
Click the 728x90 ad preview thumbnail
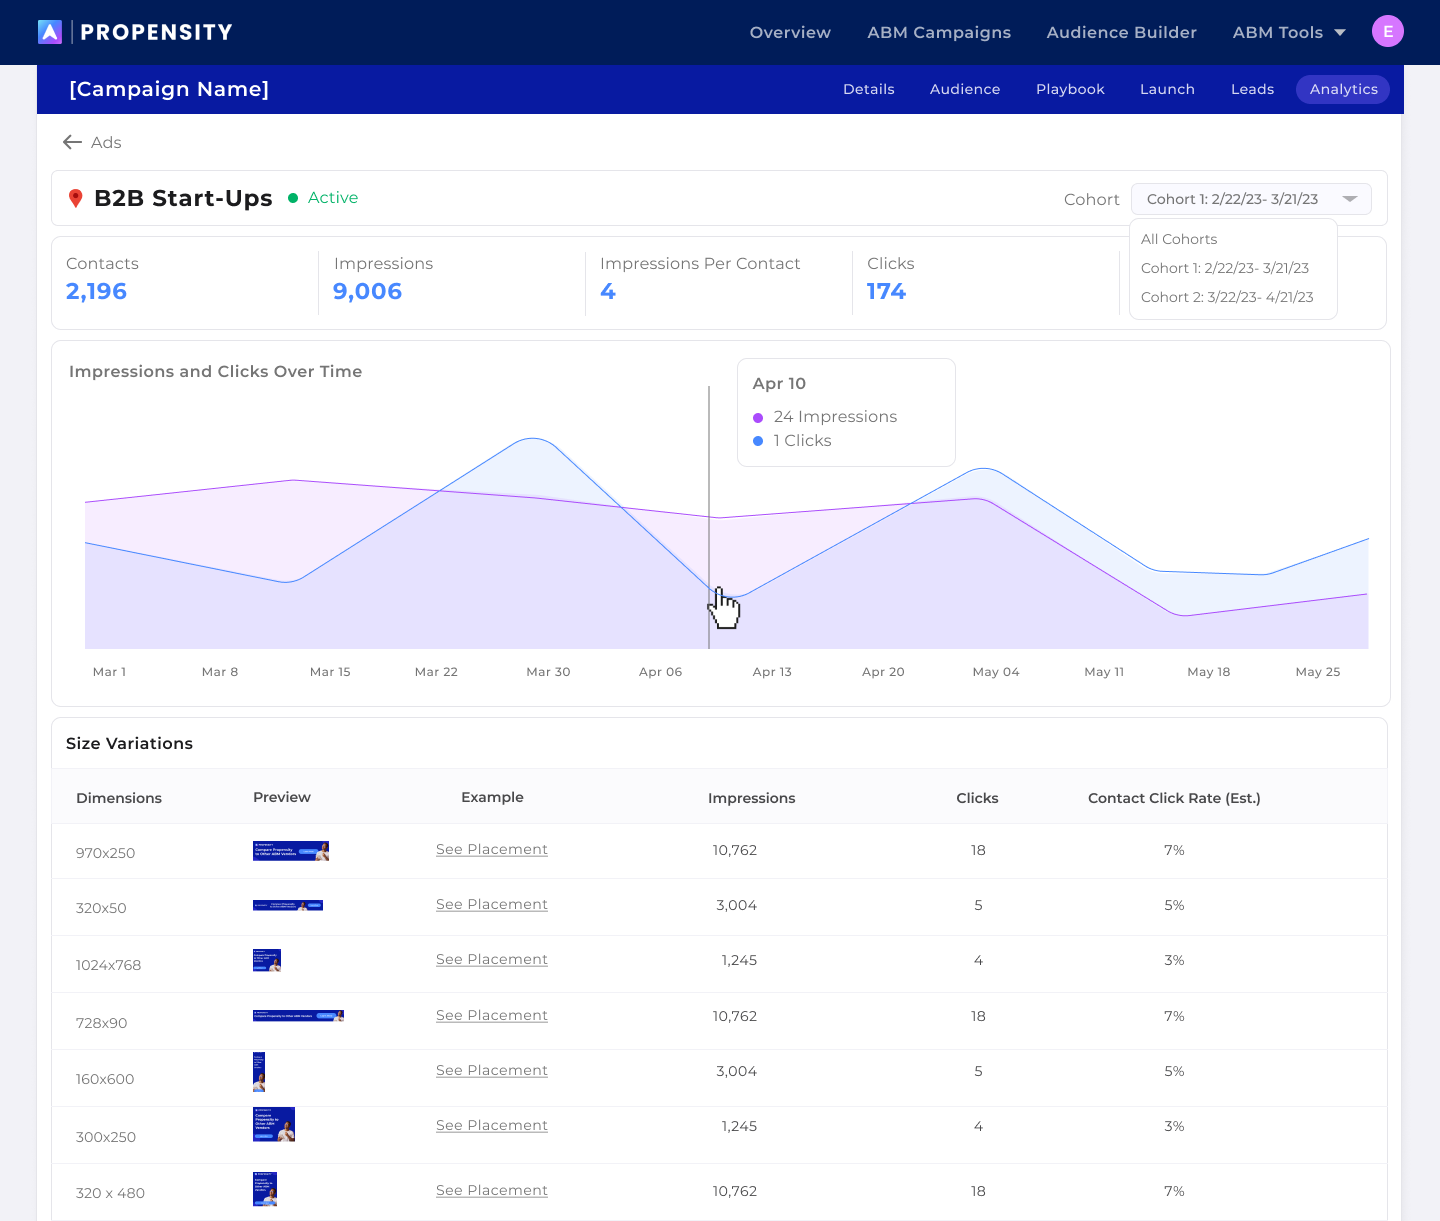pyautogui.click(x=298, y=1015)
